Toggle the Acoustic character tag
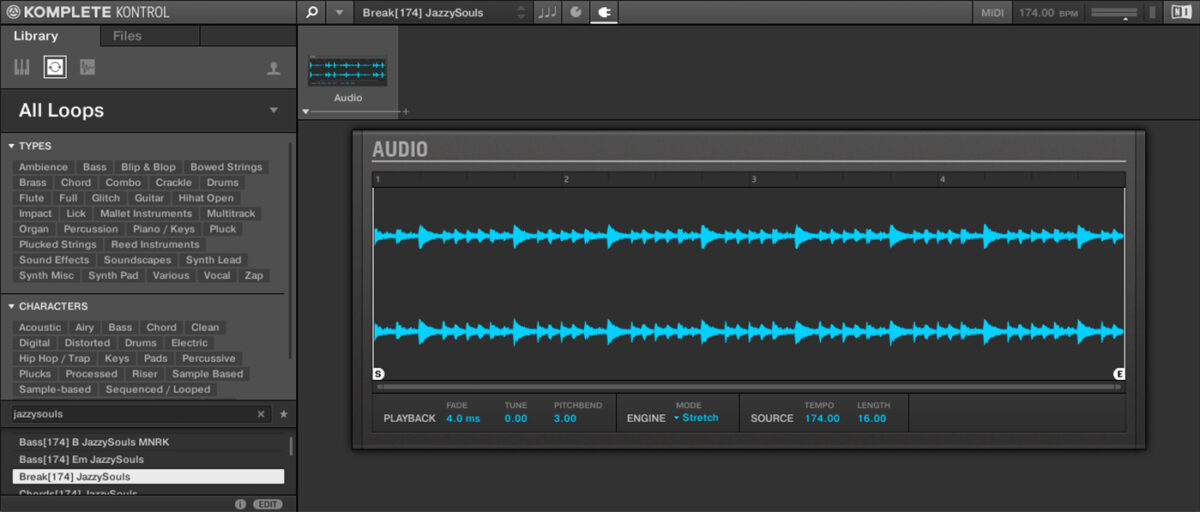The height and width of the screenshot is (512, 1200). click(40, 327)
